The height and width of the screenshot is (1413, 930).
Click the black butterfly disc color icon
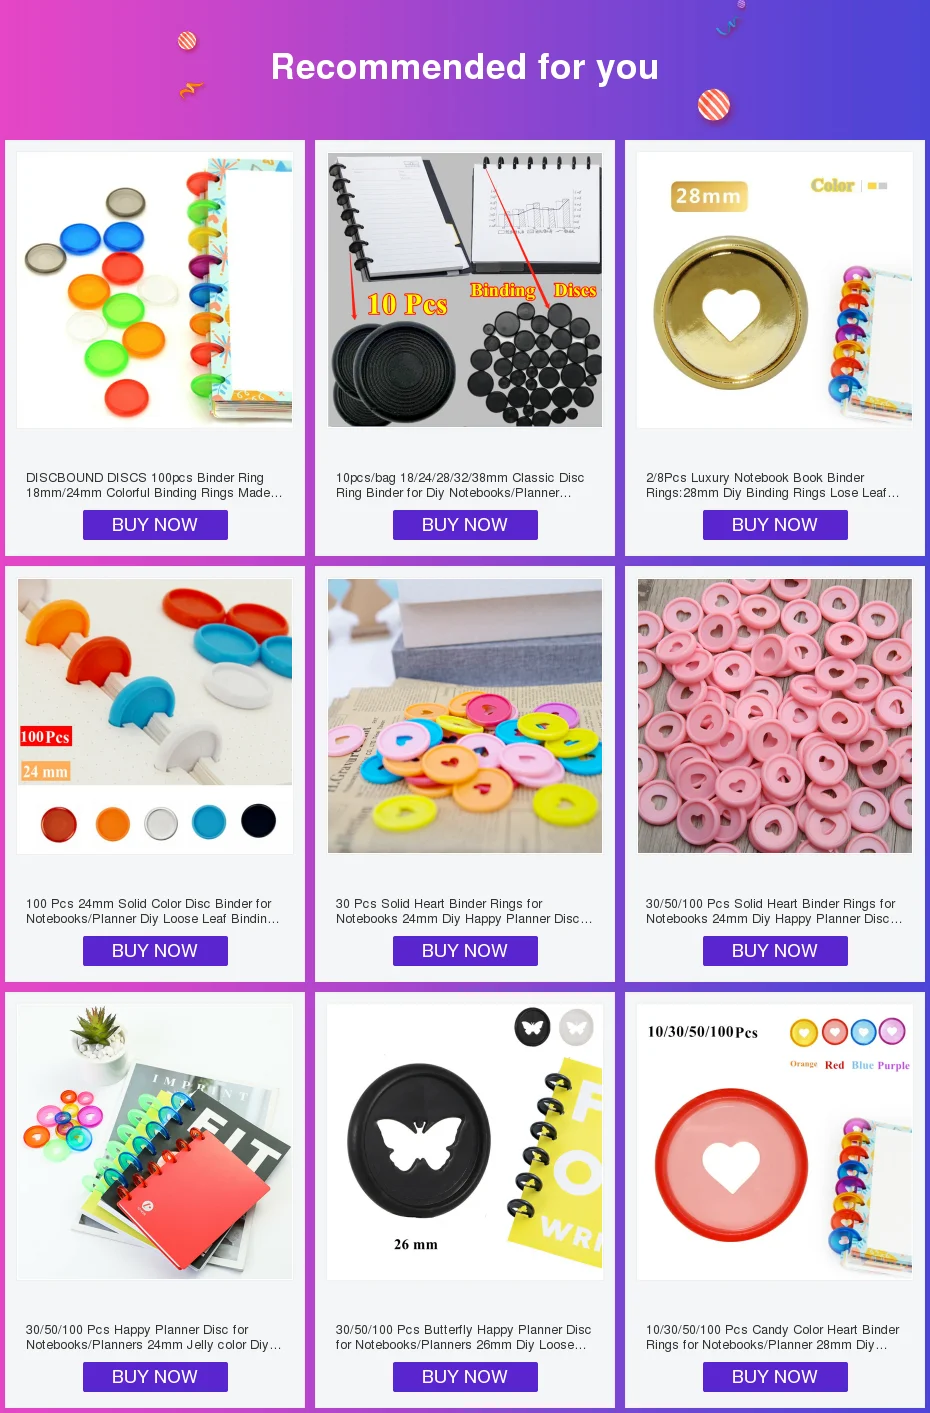click(532, 1027)
